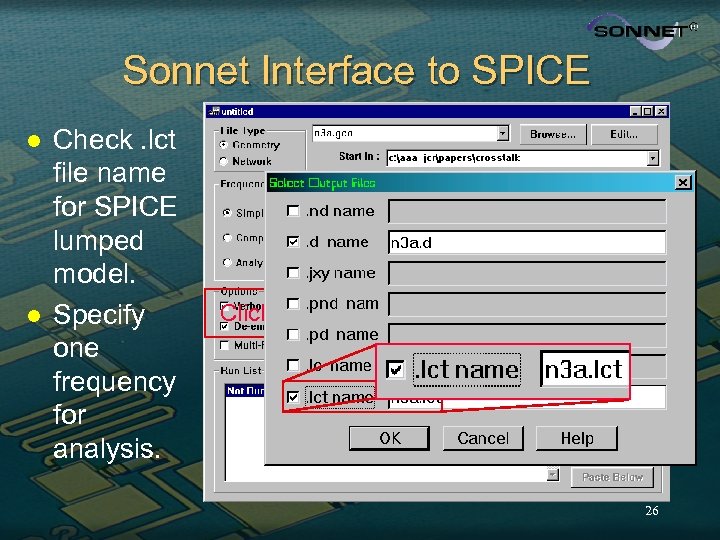The image size is (720, 540).
Task: Minimize the untitled window
Action: 636,112
